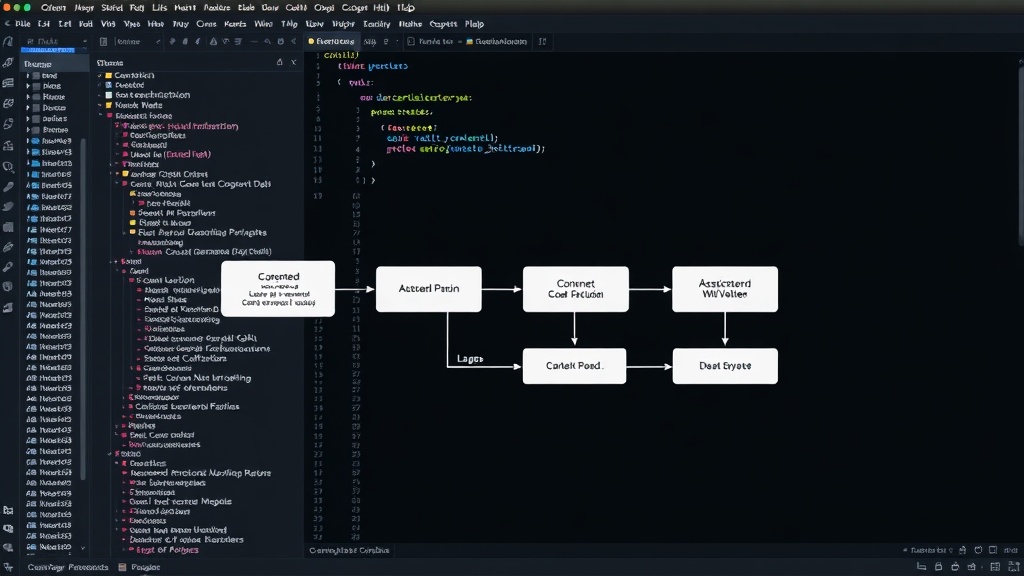Viewport: 1024px width, 576px height.
Task: Open the 'Plie' menu in the second menu row
Action: pyautogui.click(x=23, y=24)
